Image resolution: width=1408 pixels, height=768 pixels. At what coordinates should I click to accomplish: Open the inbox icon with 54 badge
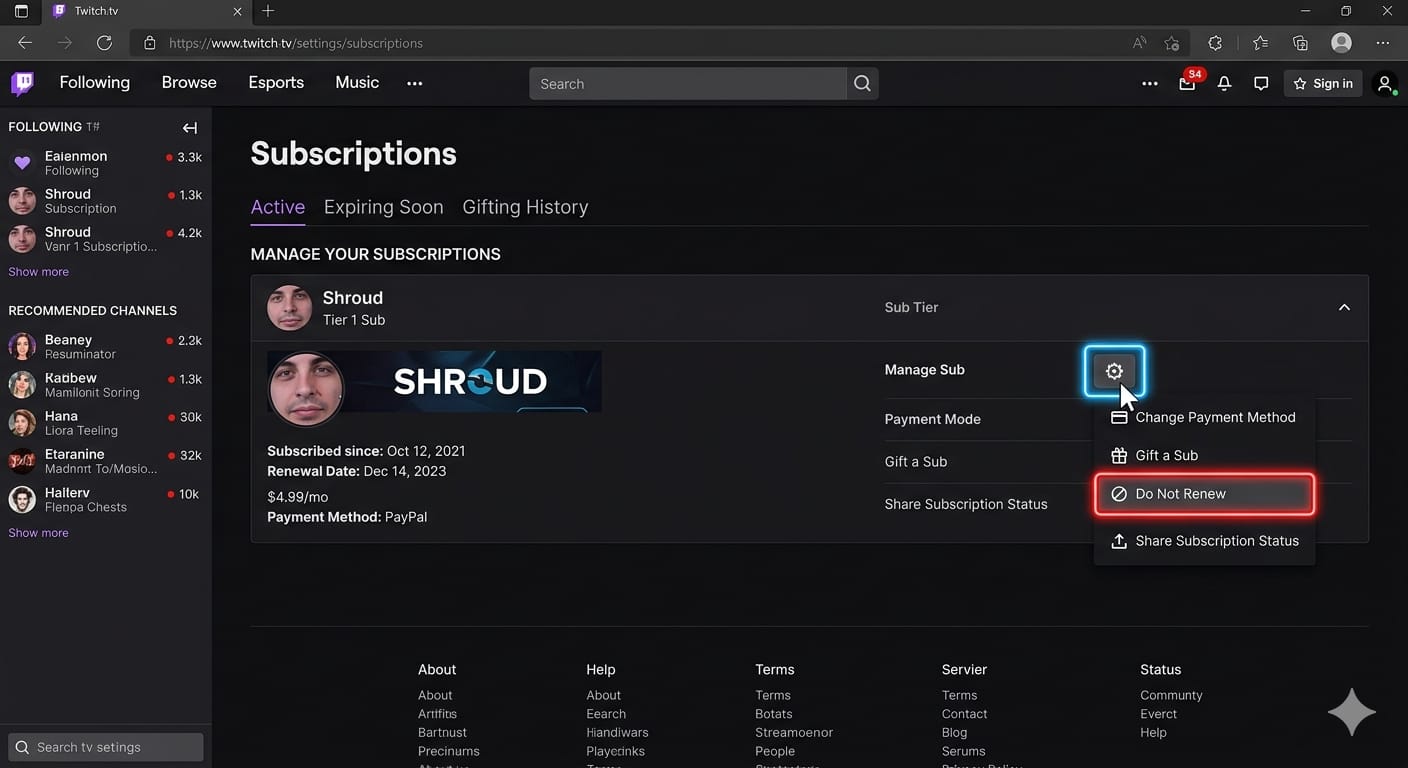1187,84
